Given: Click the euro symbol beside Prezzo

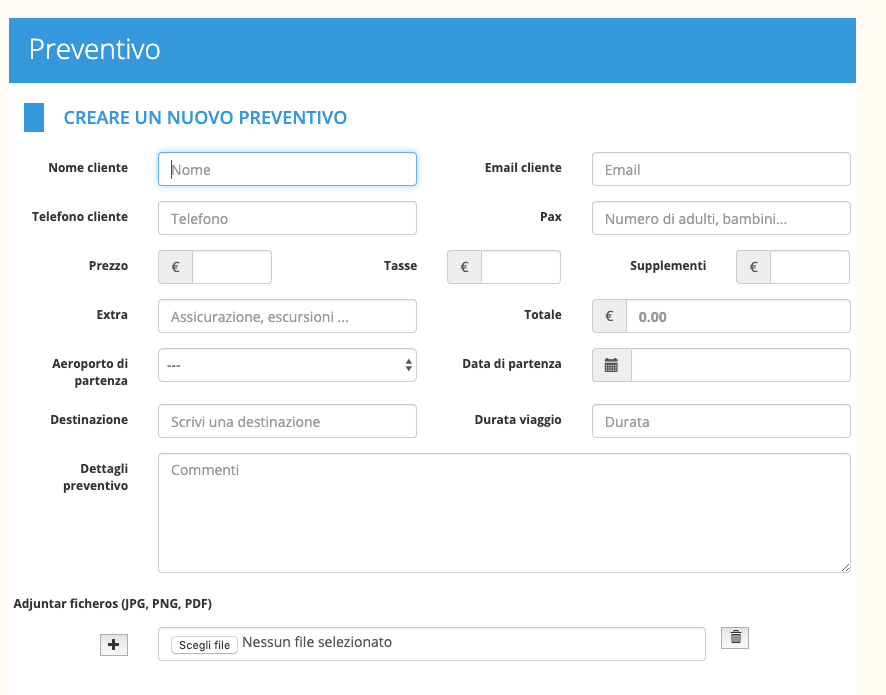Looking at the screenshot, I should click(x=175, y=267).
